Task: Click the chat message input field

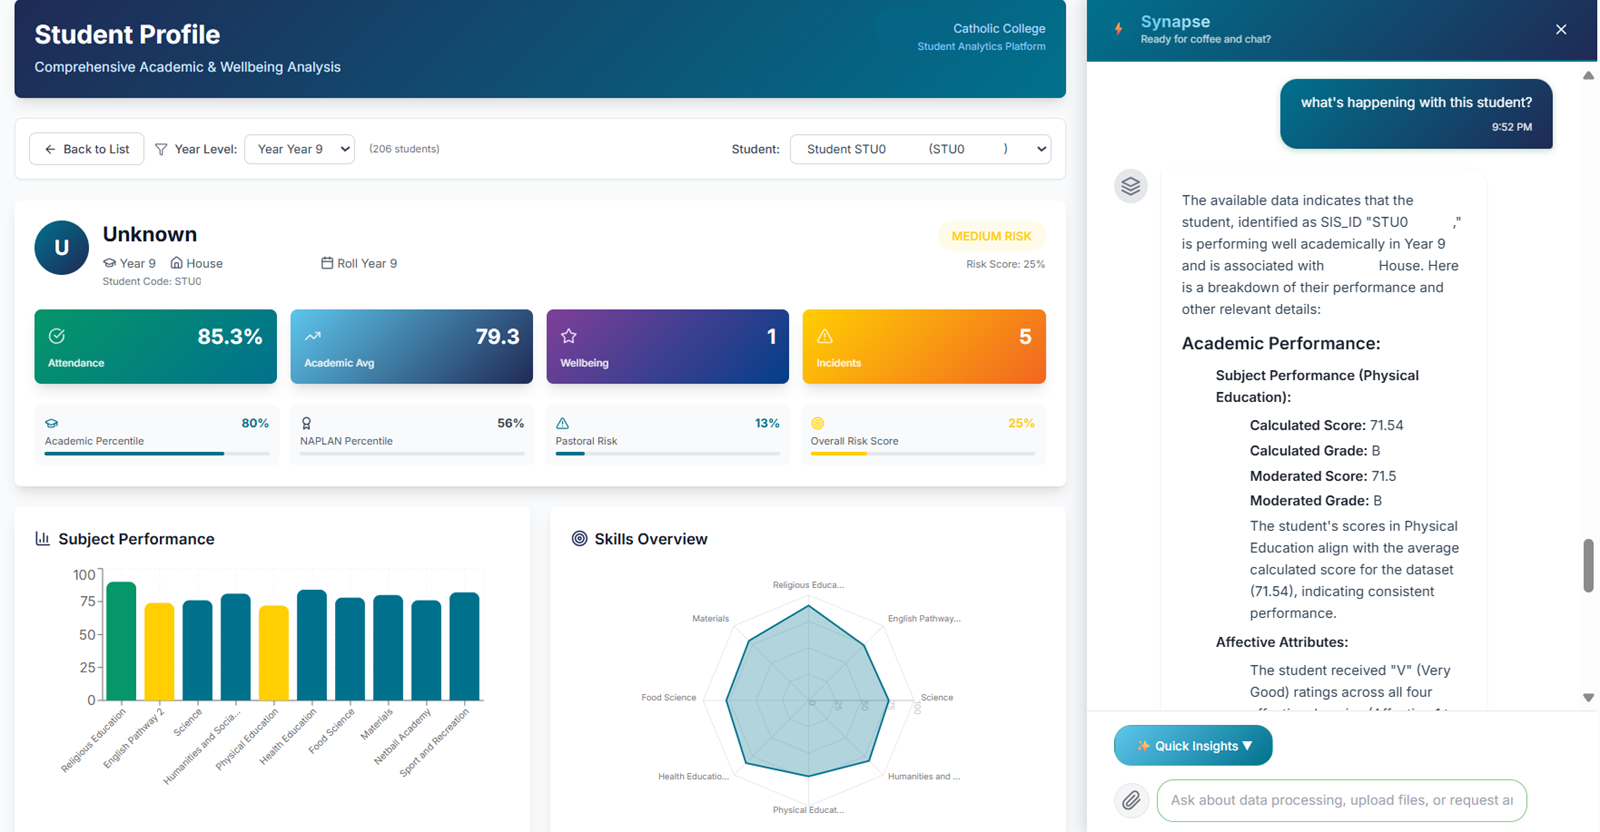Action: tap(1341, 800)
